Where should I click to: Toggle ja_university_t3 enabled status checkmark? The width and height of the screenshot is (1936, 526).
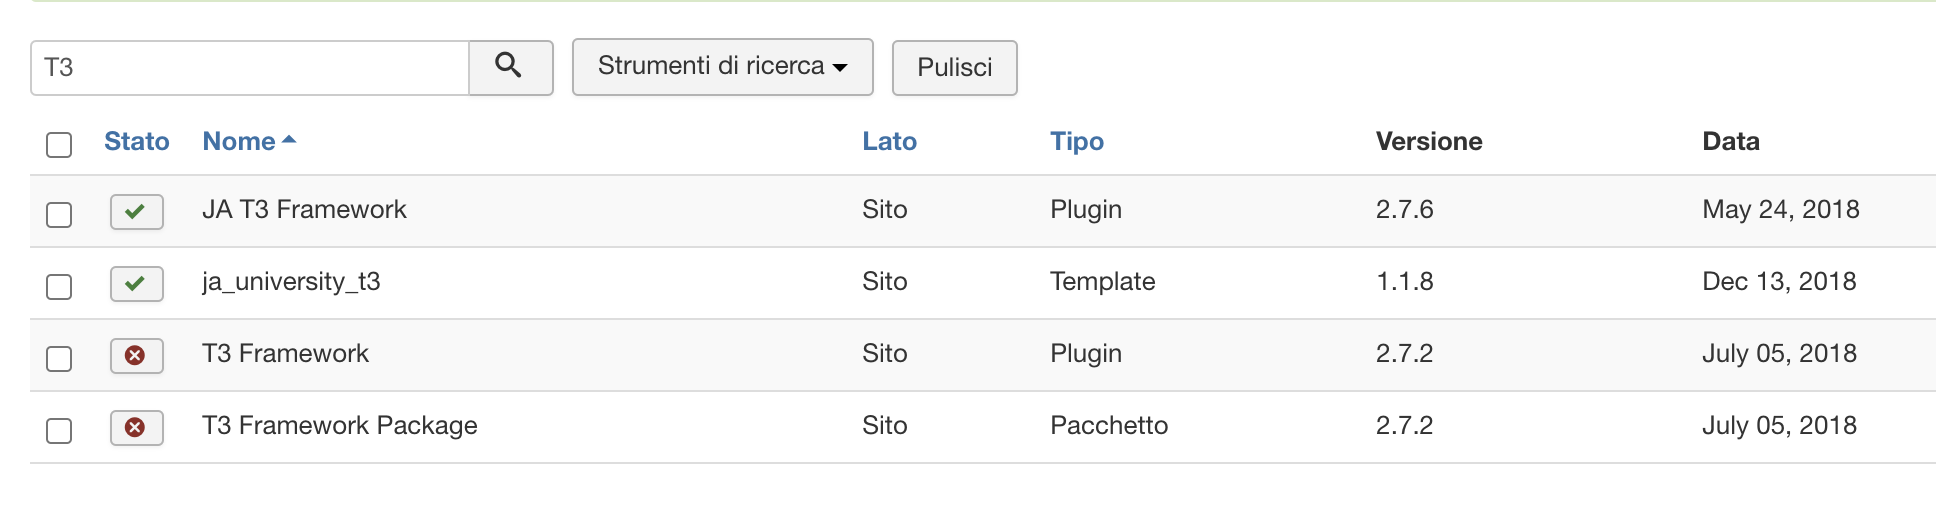136,283
